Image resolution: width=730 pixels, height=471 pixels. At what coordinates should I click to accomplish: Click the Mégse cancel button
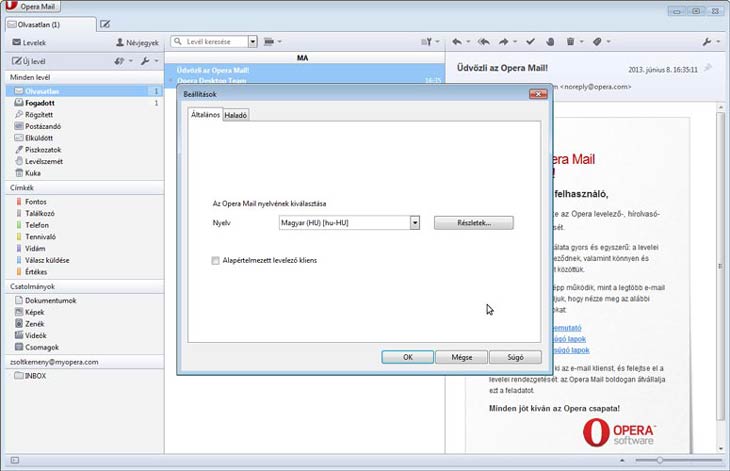(461, 357)
